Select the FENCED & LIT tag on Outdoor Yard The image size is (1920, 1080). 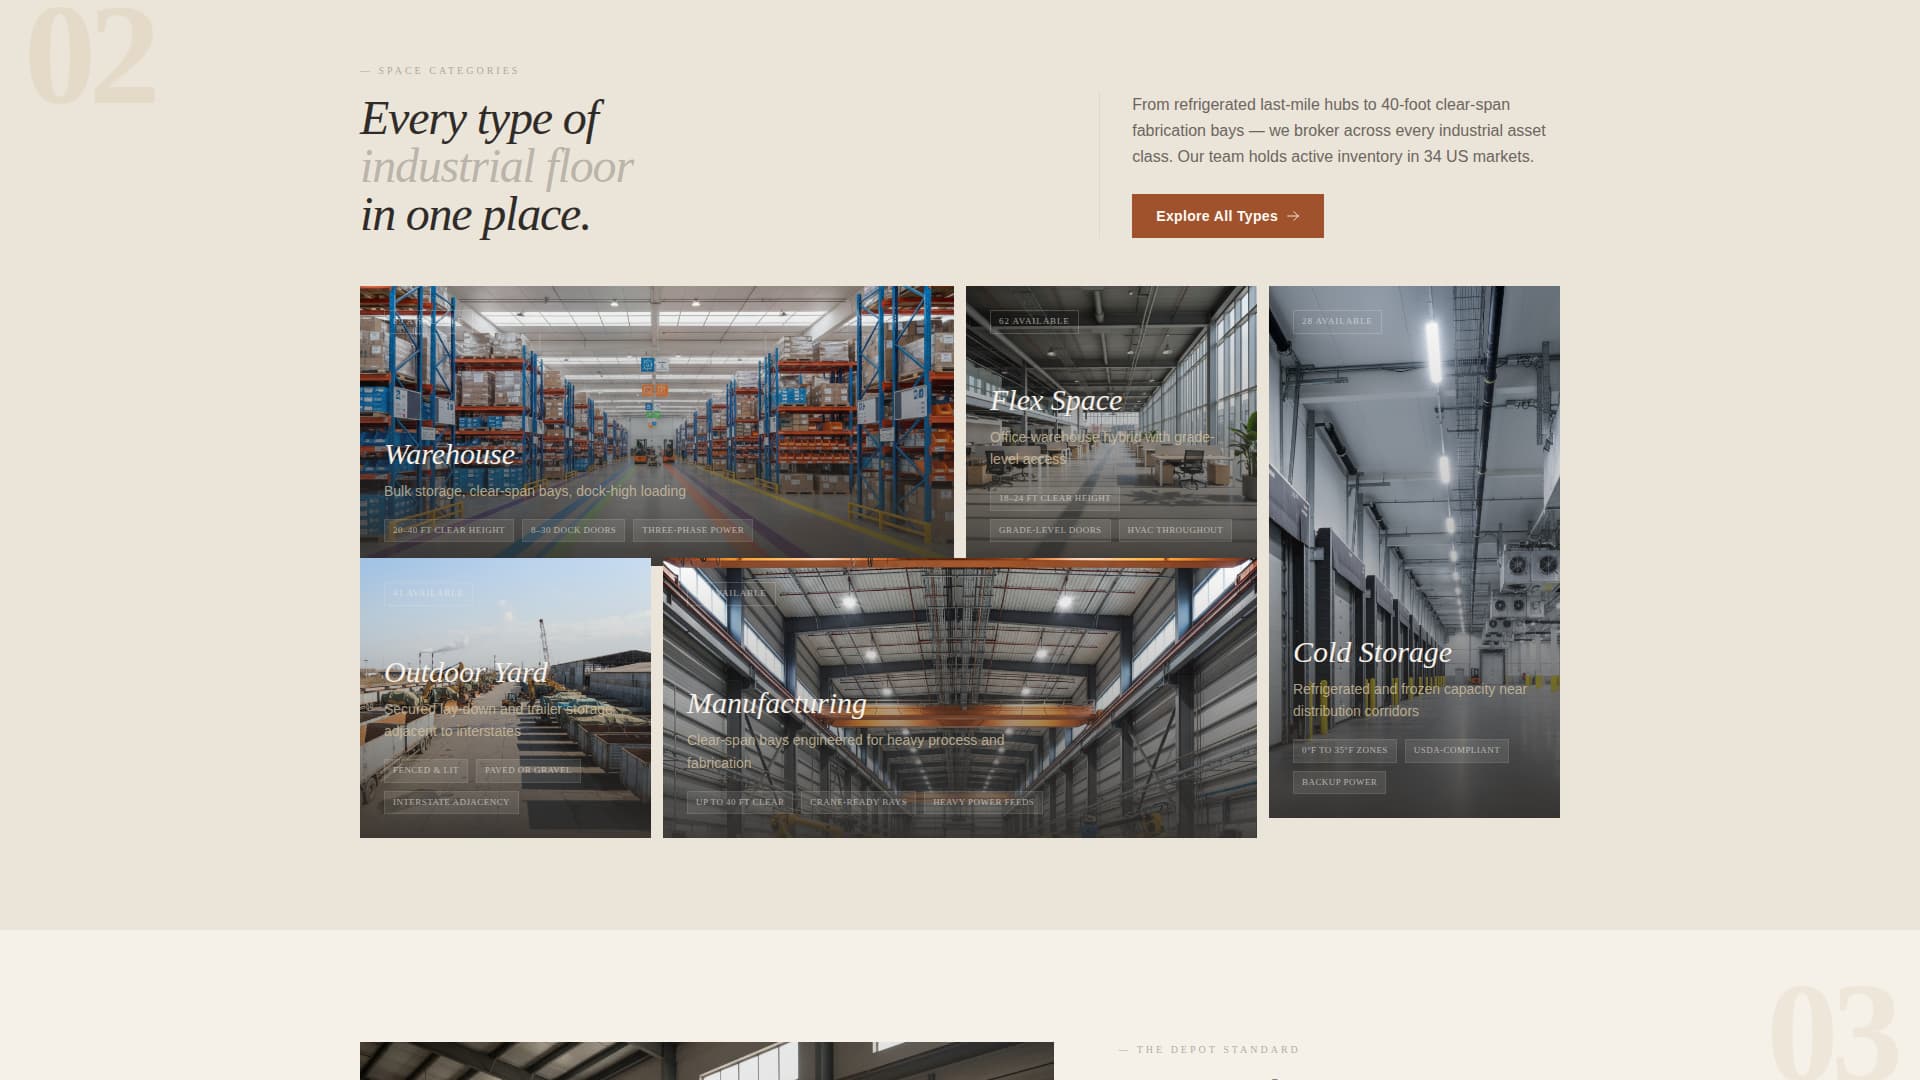point(425,770)
